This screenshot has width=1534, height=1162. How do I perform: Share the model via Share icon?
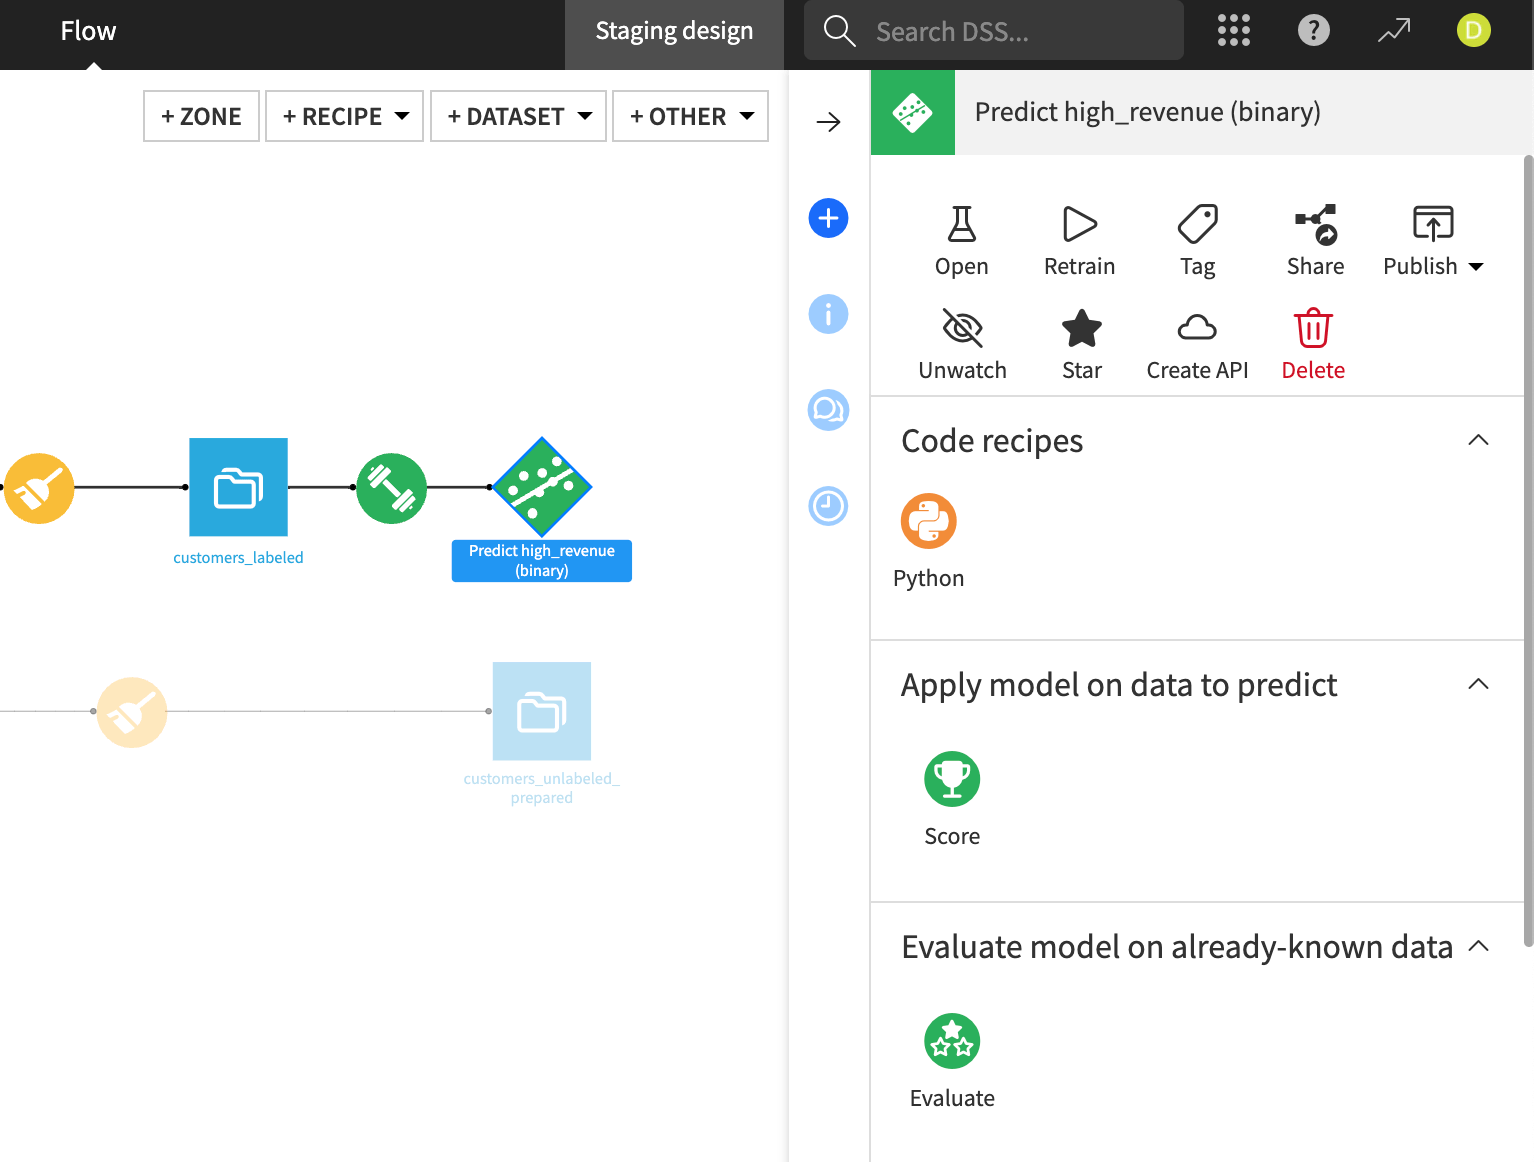(x=1315, y=241)
